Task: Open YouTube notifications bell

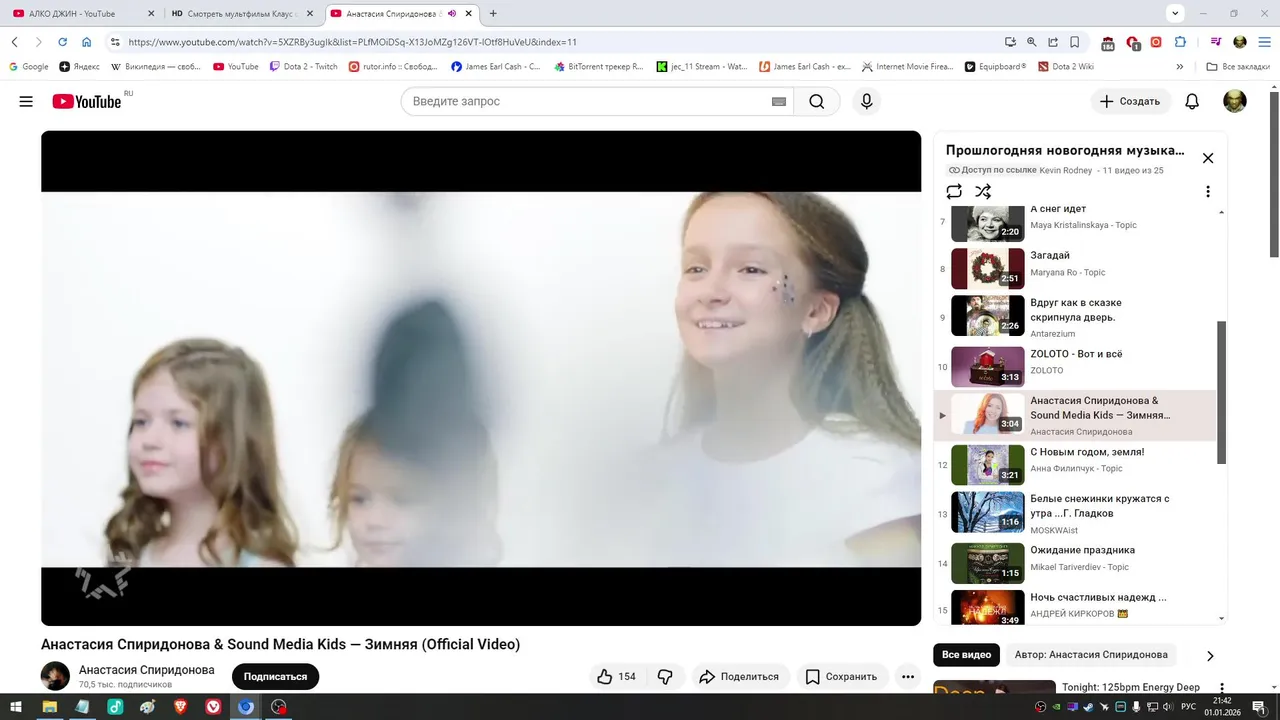Action: [1192, 101]
